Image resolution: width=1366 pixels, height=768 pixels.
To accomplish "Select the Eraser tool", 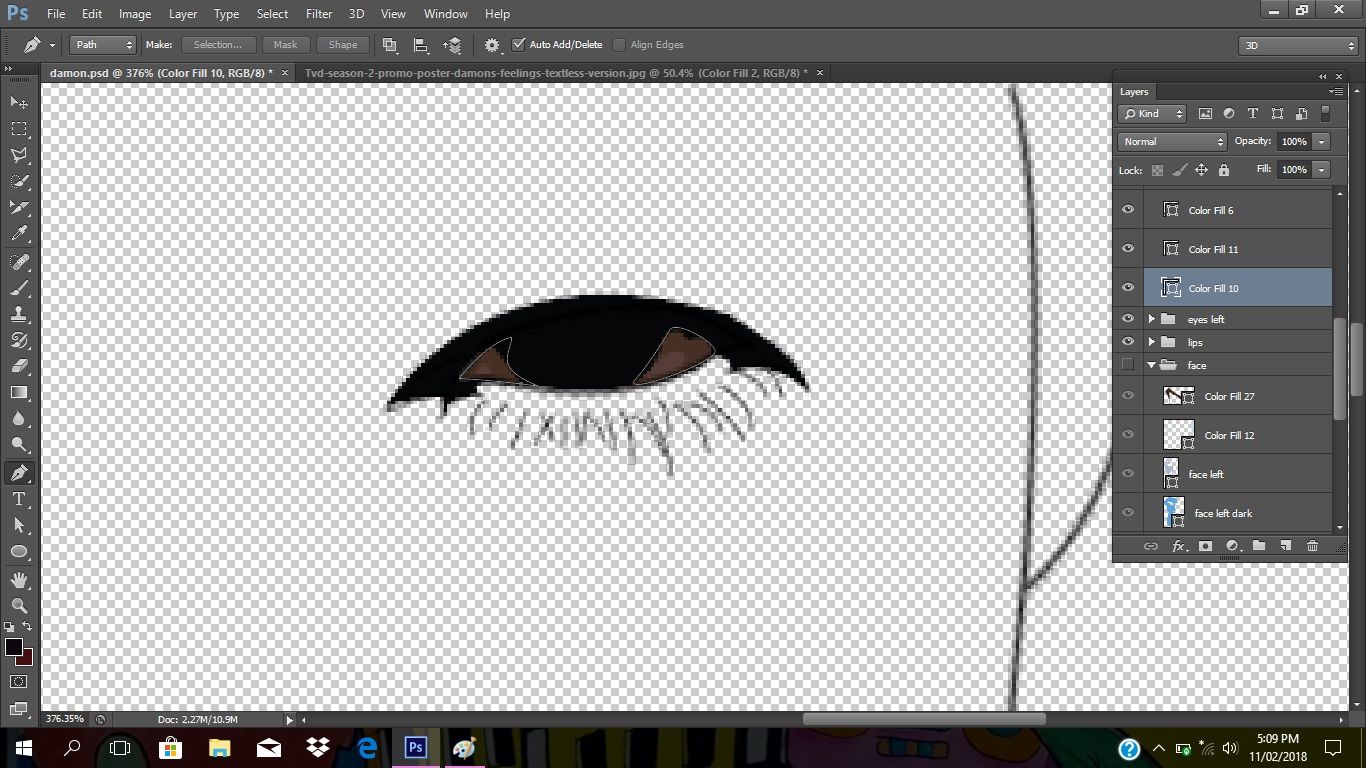I will (19, 366).
